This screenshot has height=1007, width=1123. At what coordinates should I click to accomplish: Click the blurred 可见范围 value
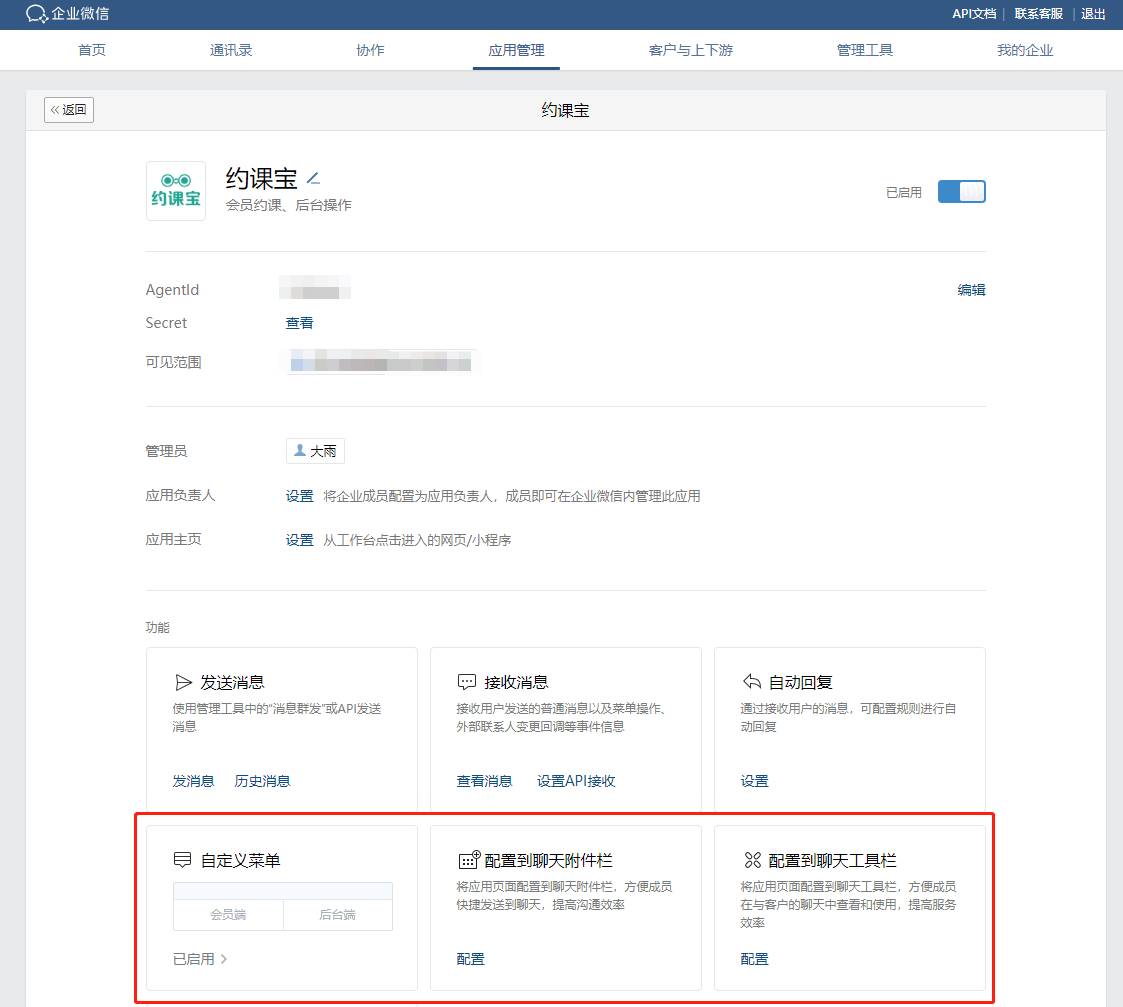click(x=381, y=362)
